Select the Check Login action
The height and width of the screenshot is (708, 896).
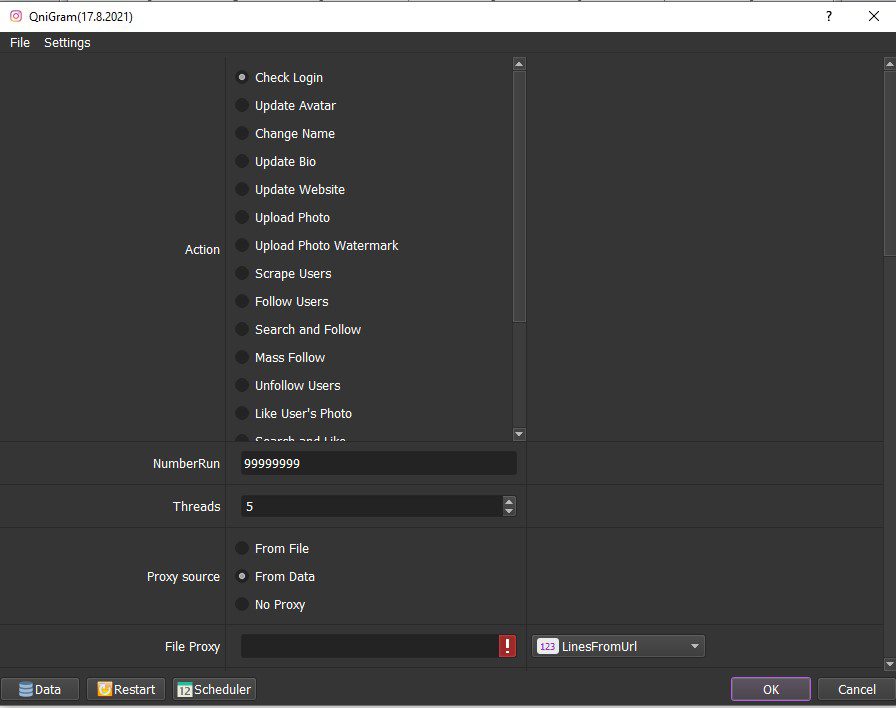(x=280, y=77)
